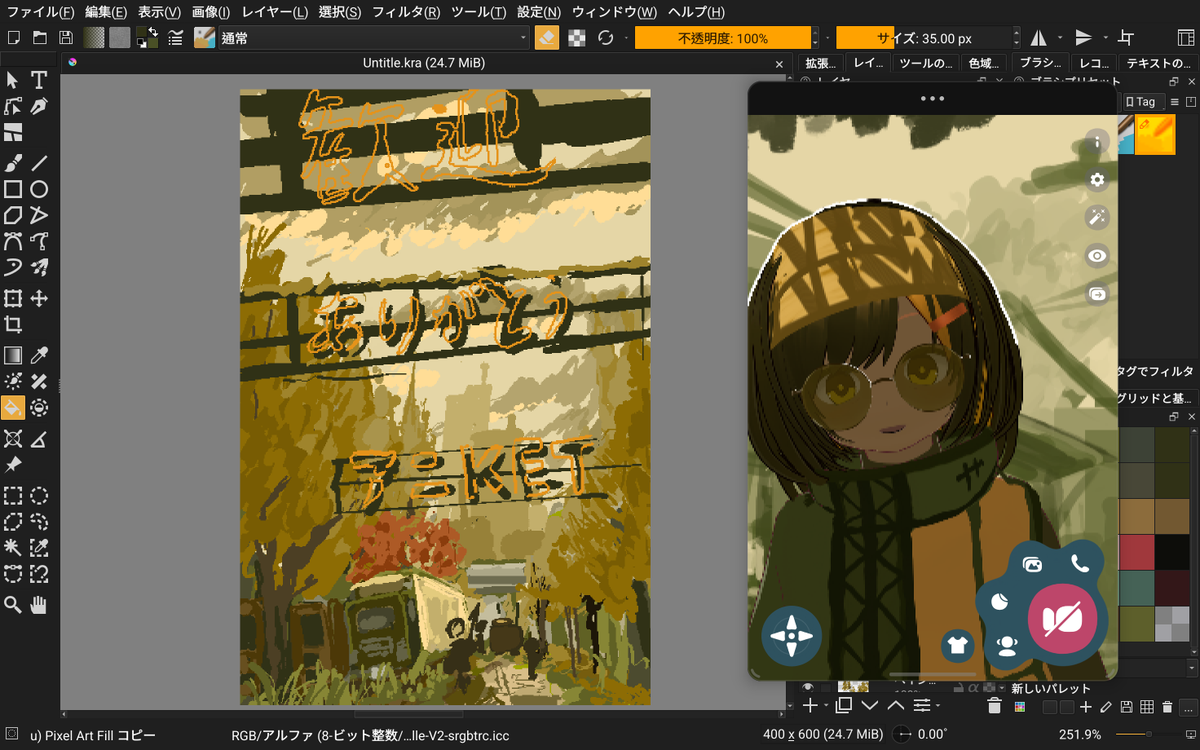This screenshot has height=750, width=1200.
Task: Click the Untitle.kra document tab
Action: (x=424, y=63)
